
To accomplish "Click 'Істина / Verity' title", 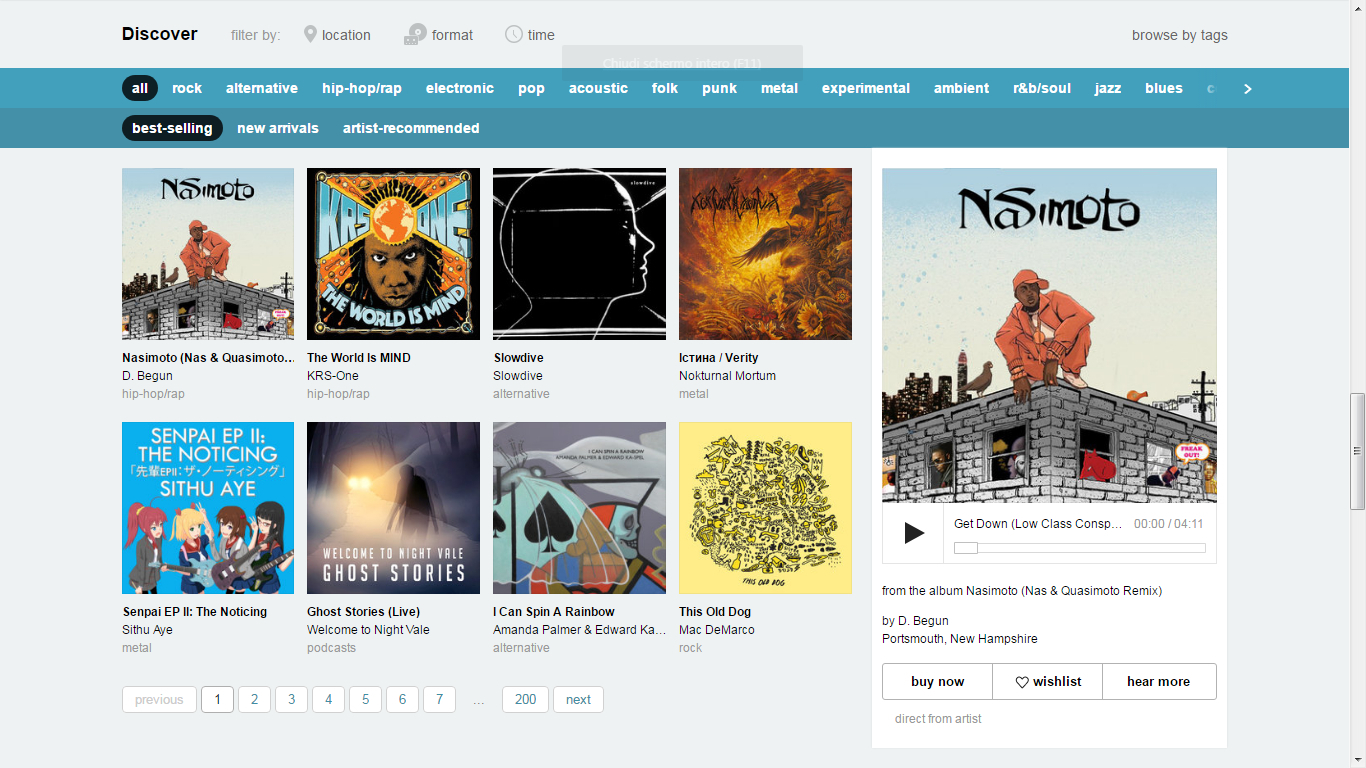I will [x=719, y=357].
